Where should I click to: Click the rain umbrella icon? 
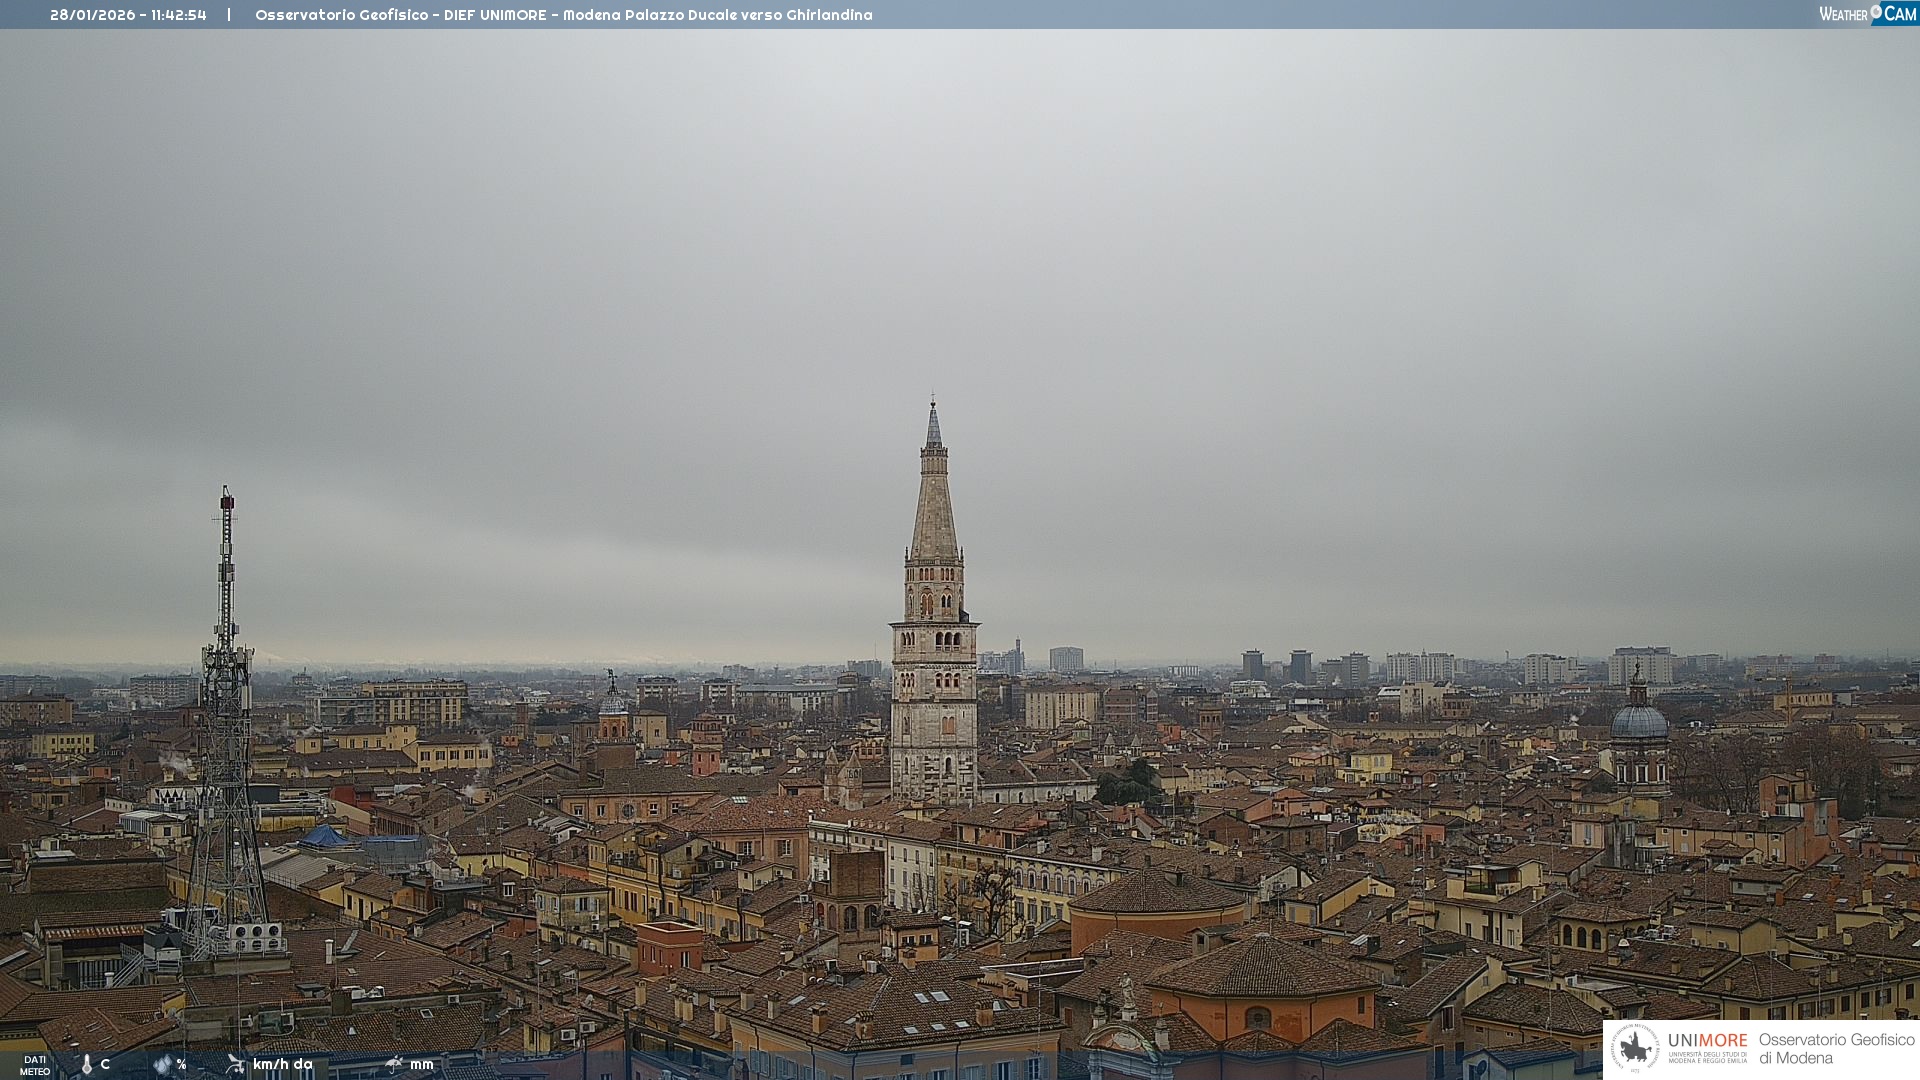click(394, 1064)
